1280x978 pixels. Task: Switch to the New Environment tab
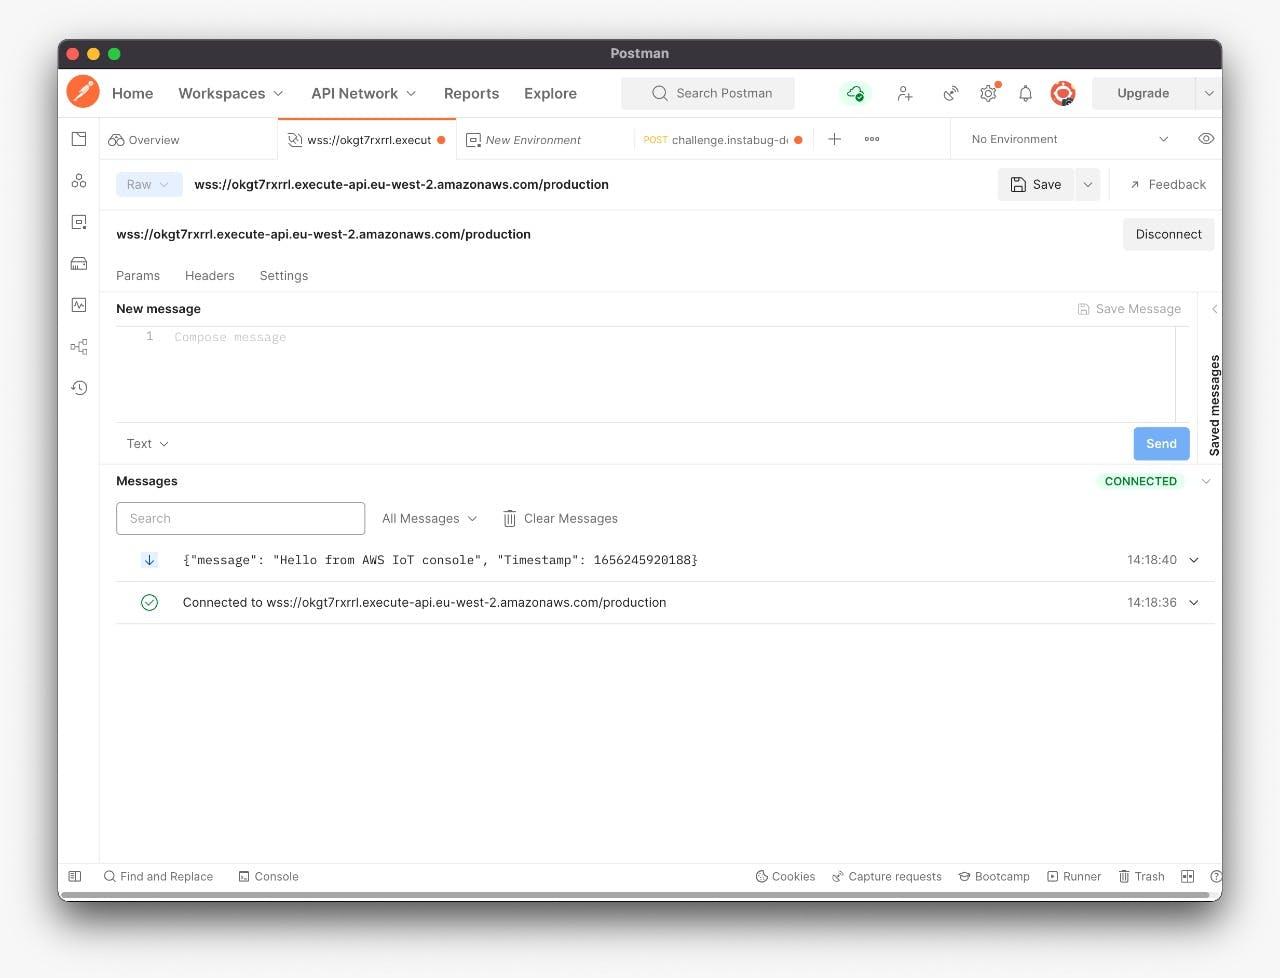click(x=545, y=140)
